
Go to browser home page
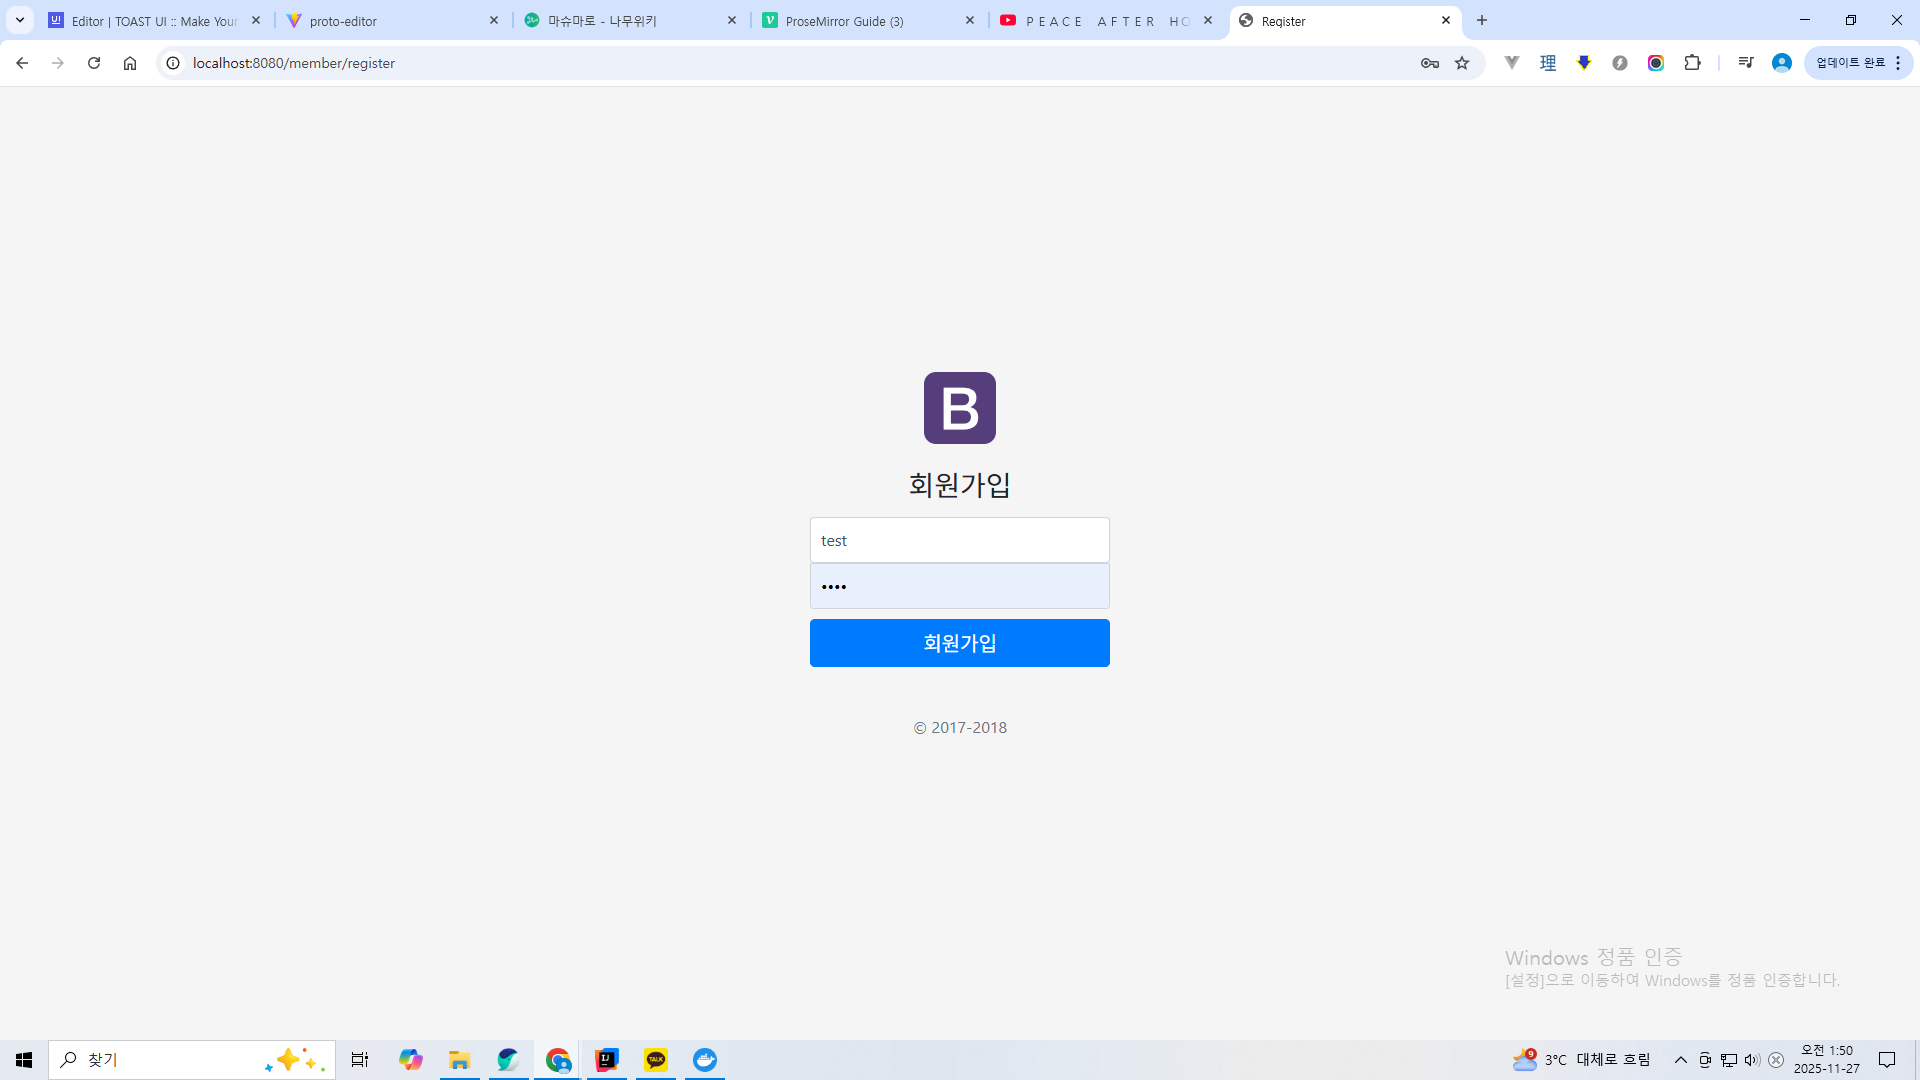(x=130, y=63)
